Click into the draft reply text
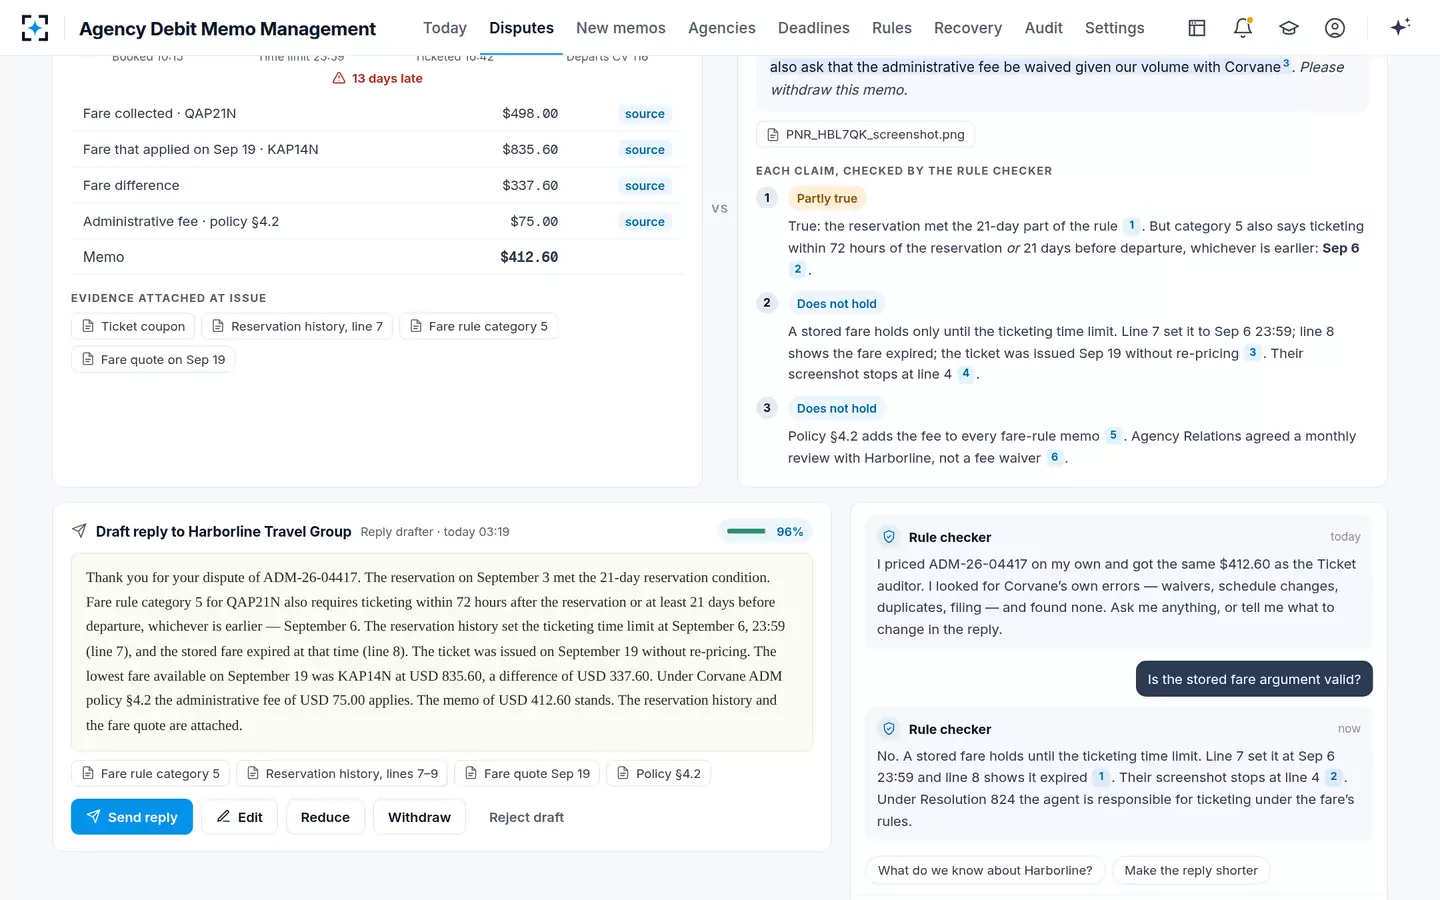 tap(442, 652)
